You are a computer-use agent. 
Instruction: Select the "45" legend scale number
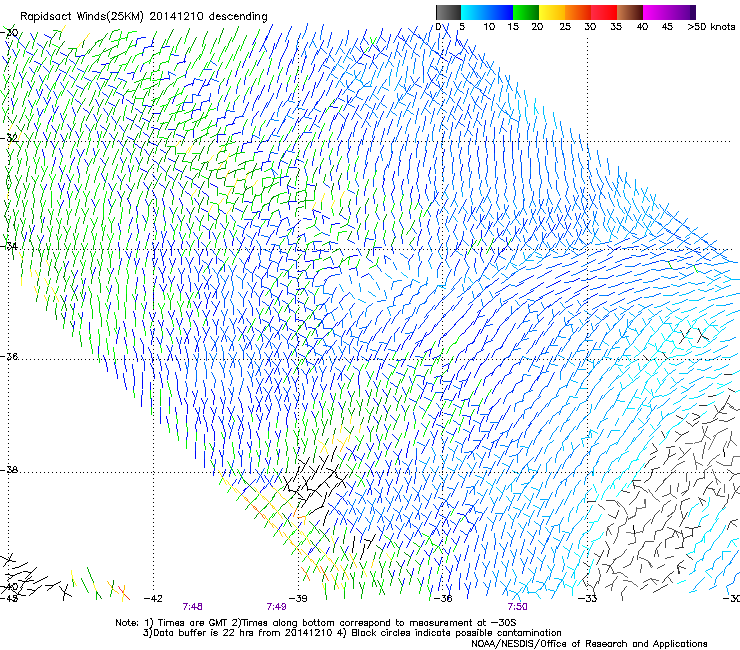(667, 26)
